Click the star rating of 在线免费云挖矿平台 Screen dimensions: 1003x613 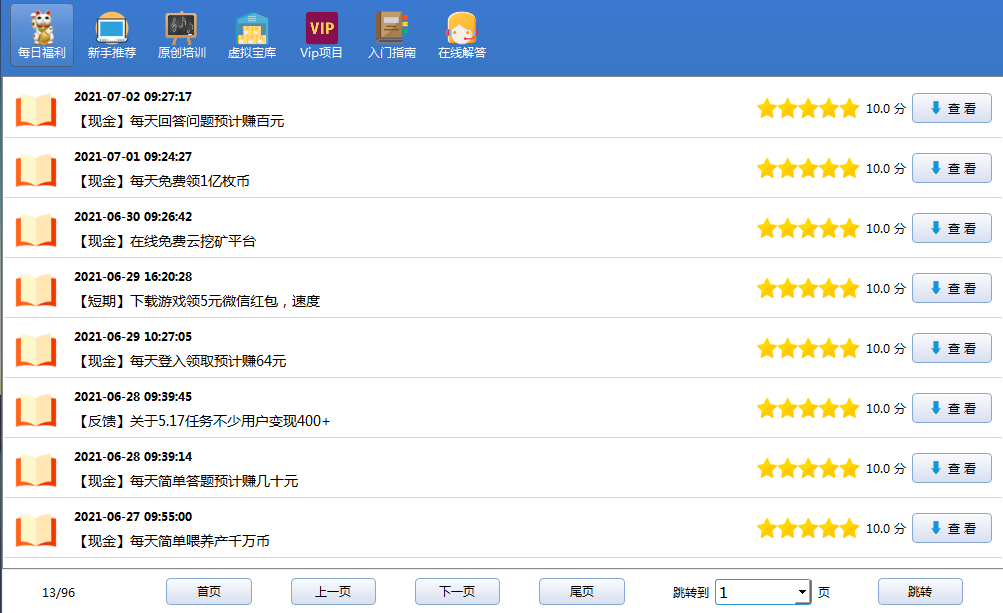pyautogui.click(x=807, y=228)
